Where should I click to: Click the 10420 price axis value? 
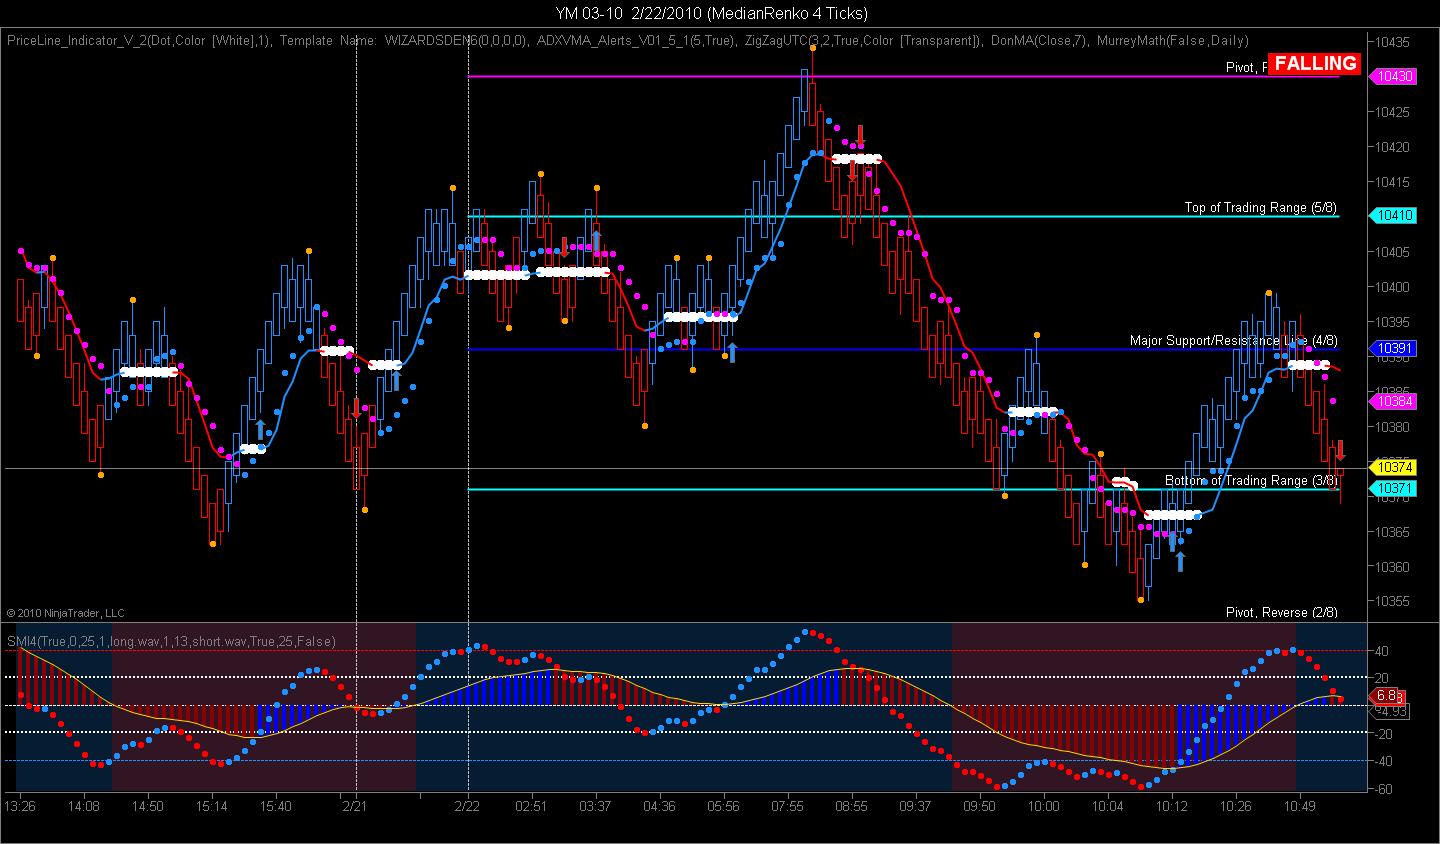click(x=1392, y=147)
